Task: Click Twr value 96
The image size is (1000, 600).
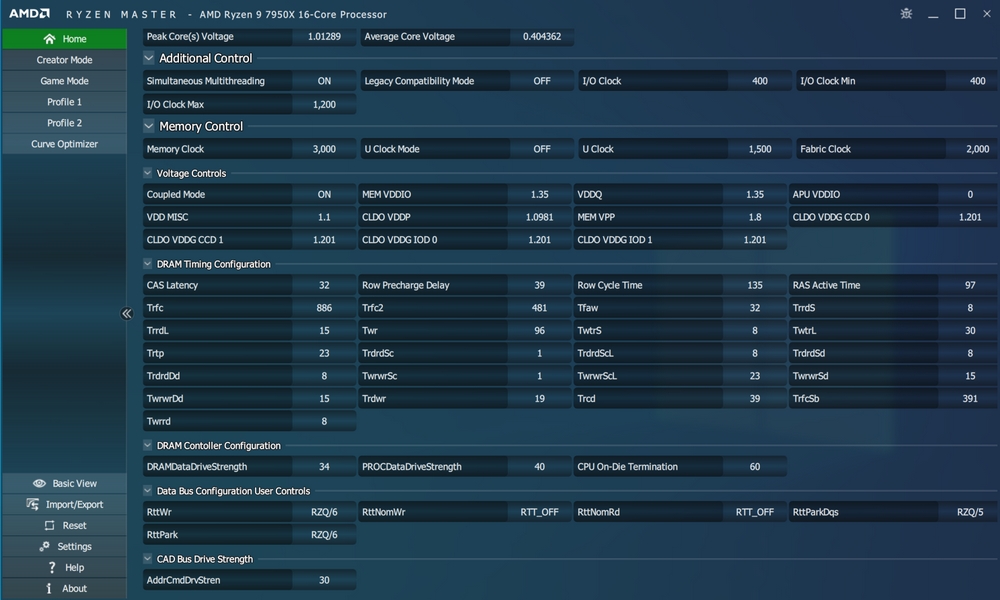Action: pyautogui.click(x=539, y=331)
